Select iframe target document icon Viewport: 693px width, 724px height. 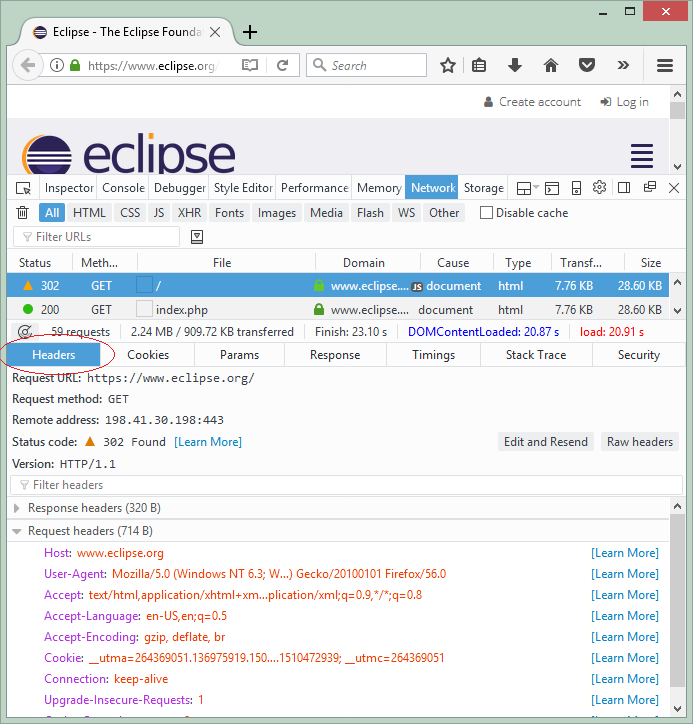527,188
